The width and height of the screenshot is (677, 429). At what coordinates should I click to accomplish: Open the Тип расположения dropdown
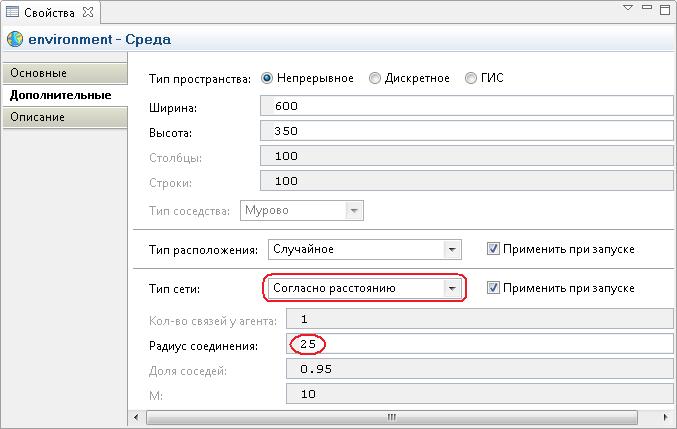click(x=452, y=249)
